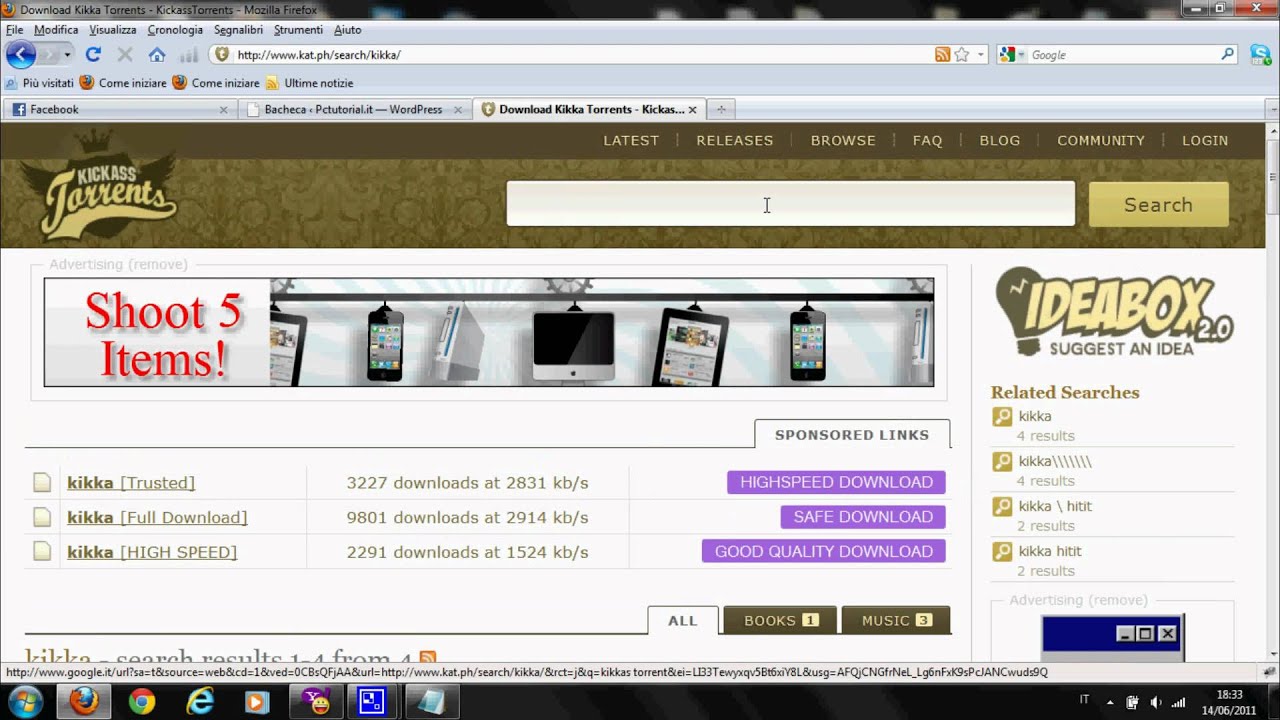Screen dimensions: 1280x720
Task: Click the SAFE DOWNLOAD button
Action: point(863,517)
